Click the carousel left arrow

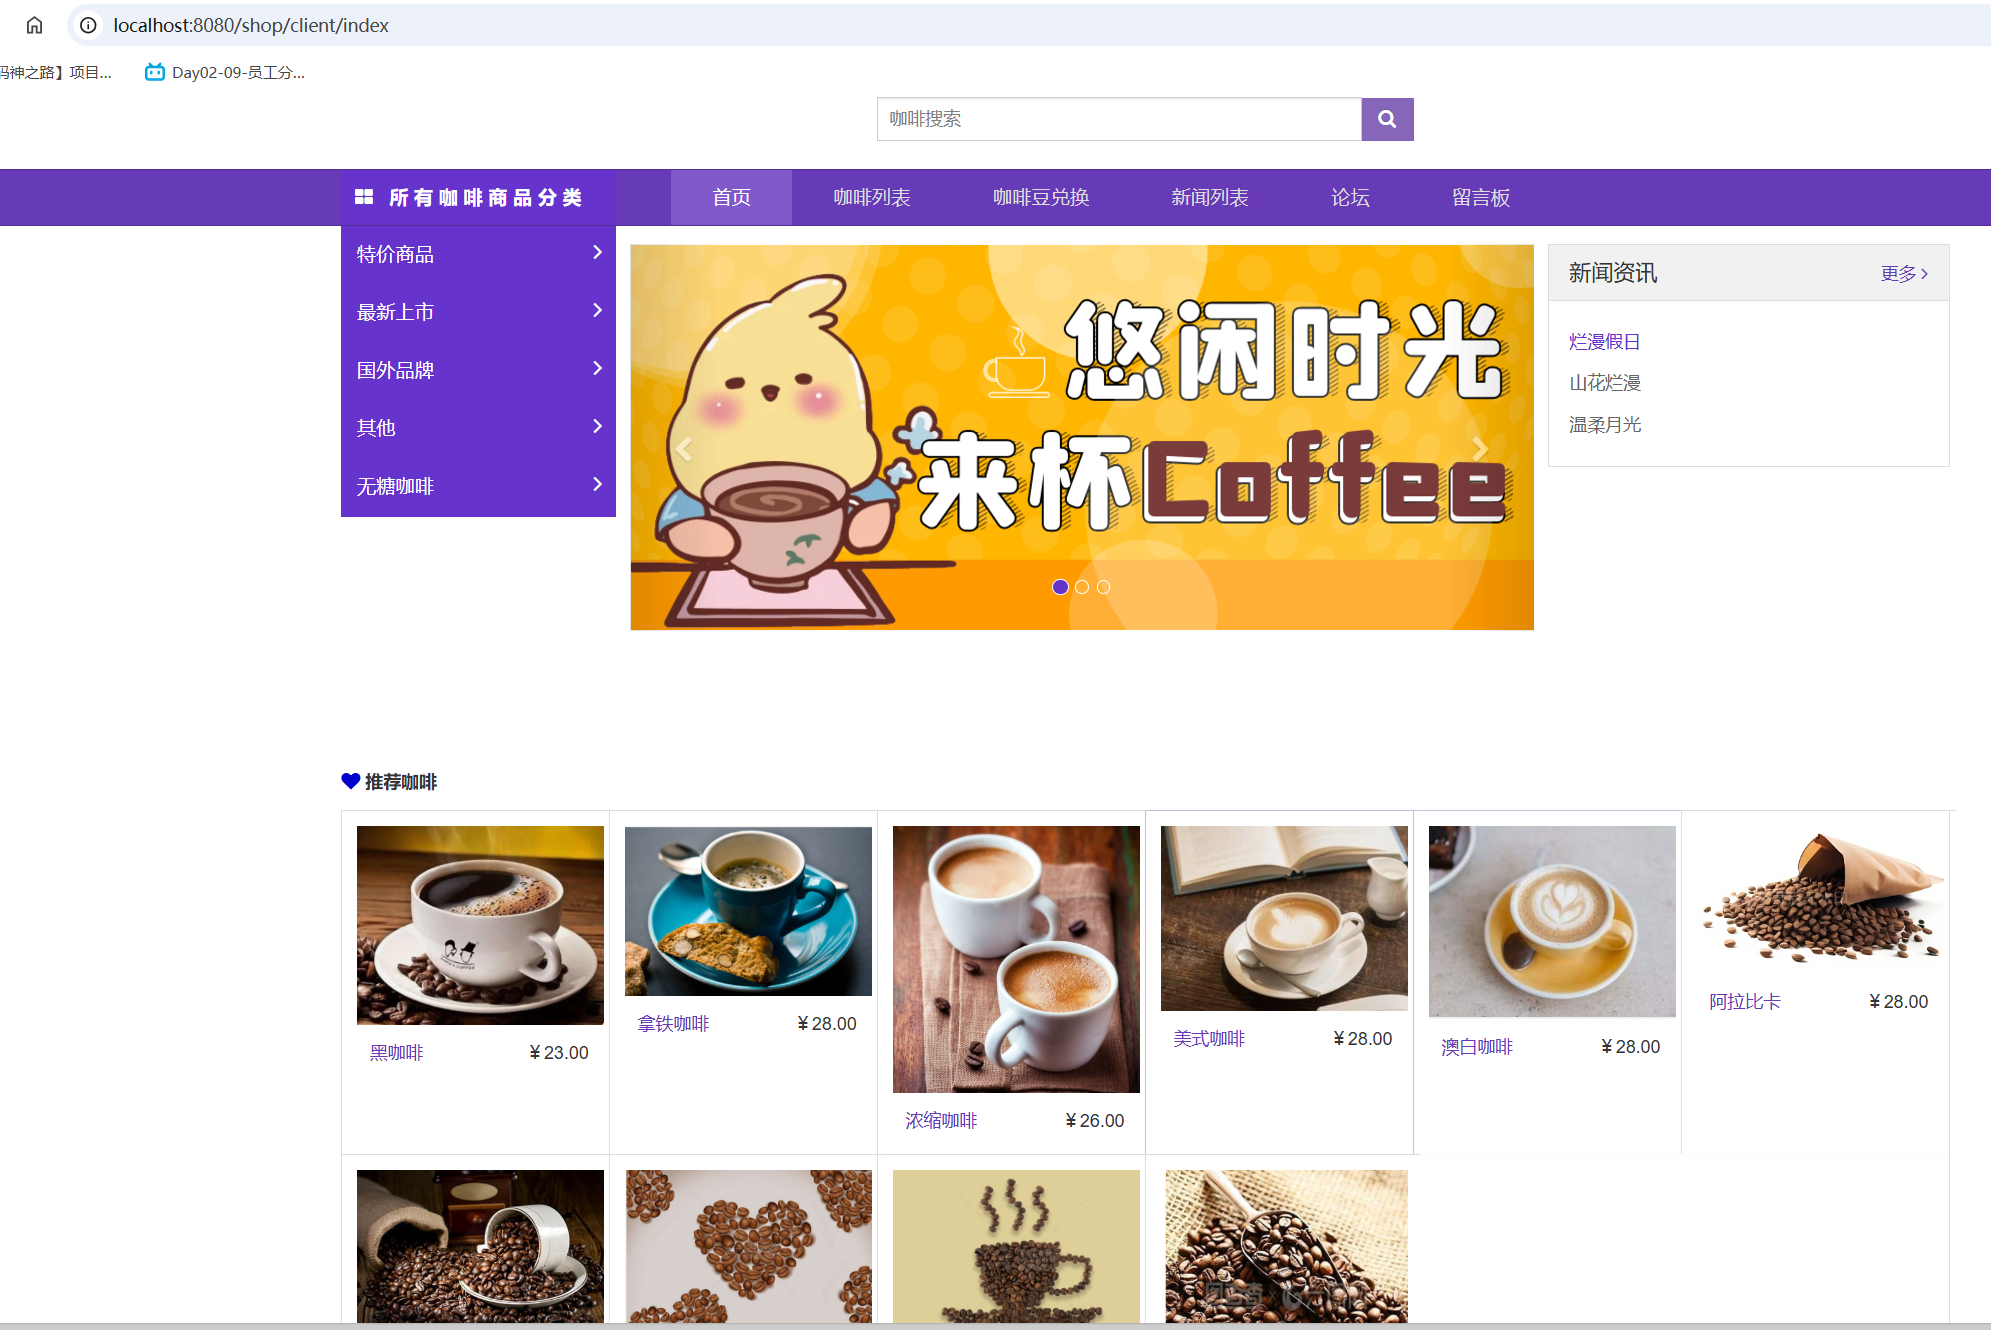click(684, 448)
